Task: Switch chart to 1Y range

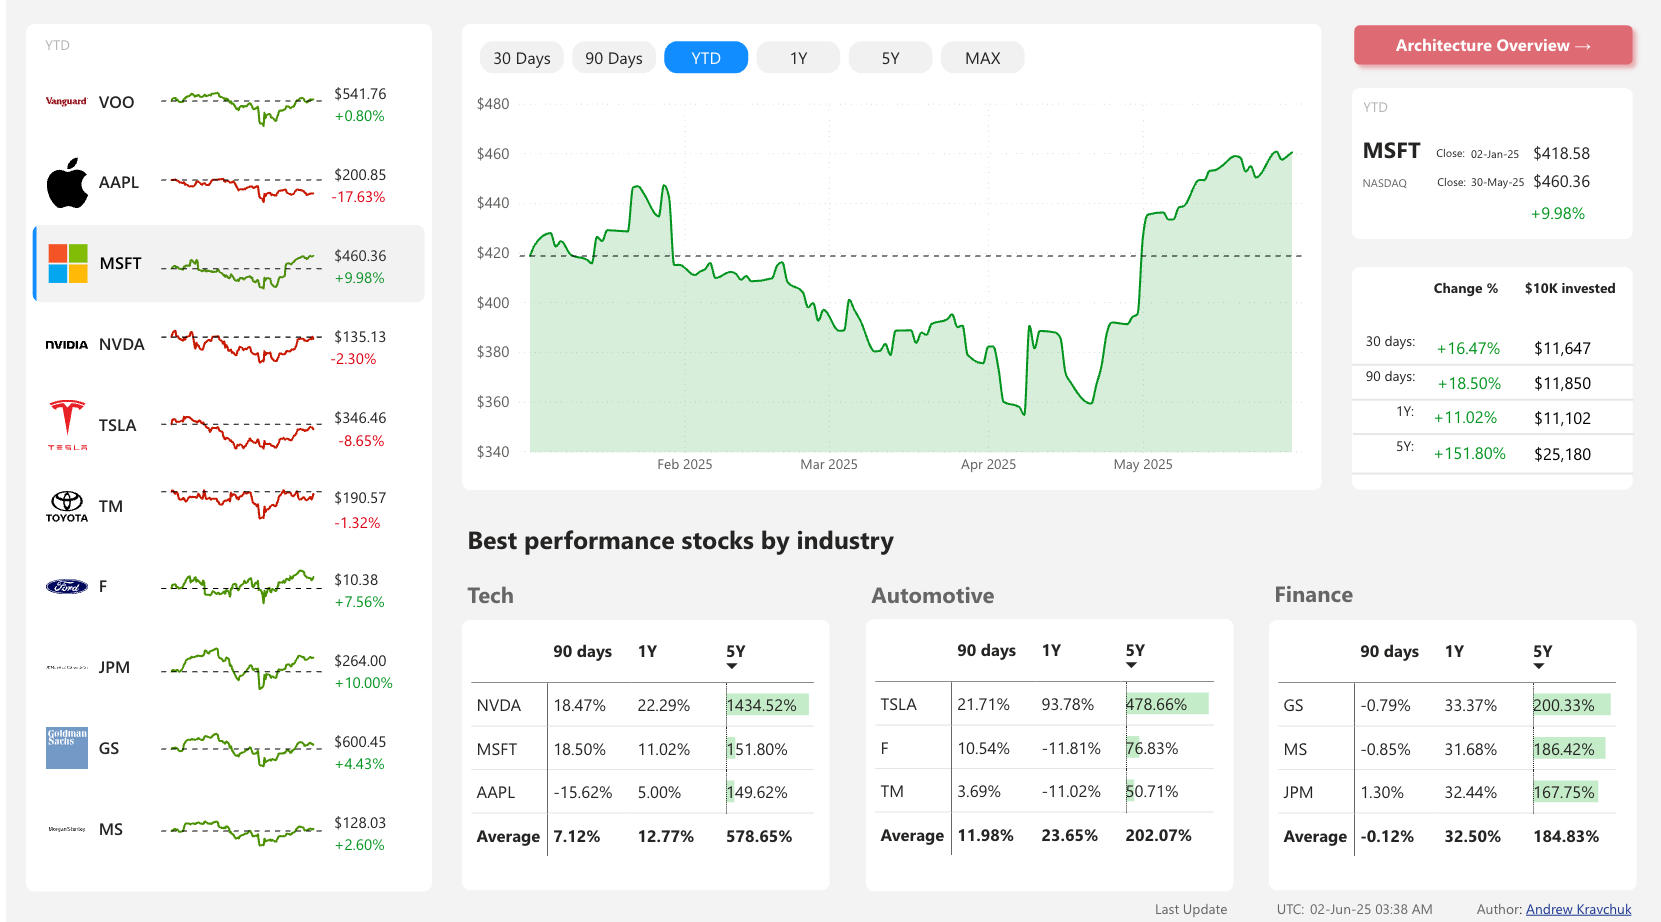Action: [798, 58]
